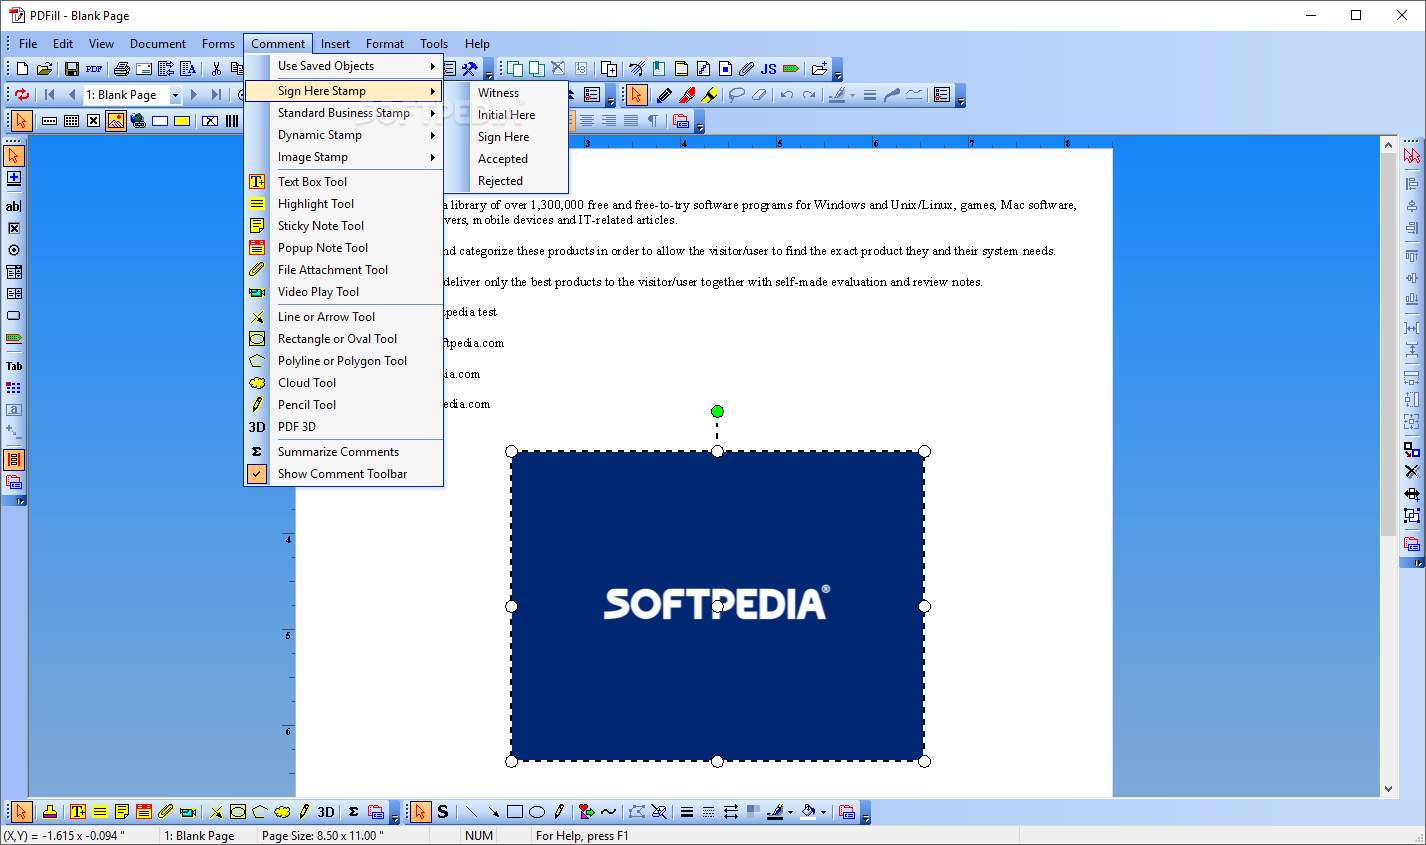Image resolution: width=1426 pixels, height=845 pixels.
Task: Click the lasso selection icon
Action: 737,95
